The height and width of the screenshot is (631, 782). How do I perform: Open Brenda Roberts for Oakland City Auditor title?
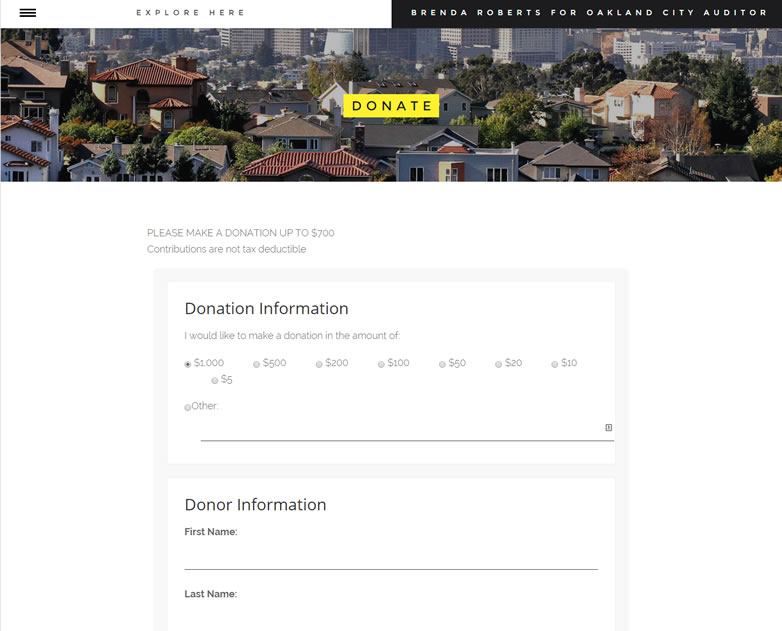tap(589, 12)
